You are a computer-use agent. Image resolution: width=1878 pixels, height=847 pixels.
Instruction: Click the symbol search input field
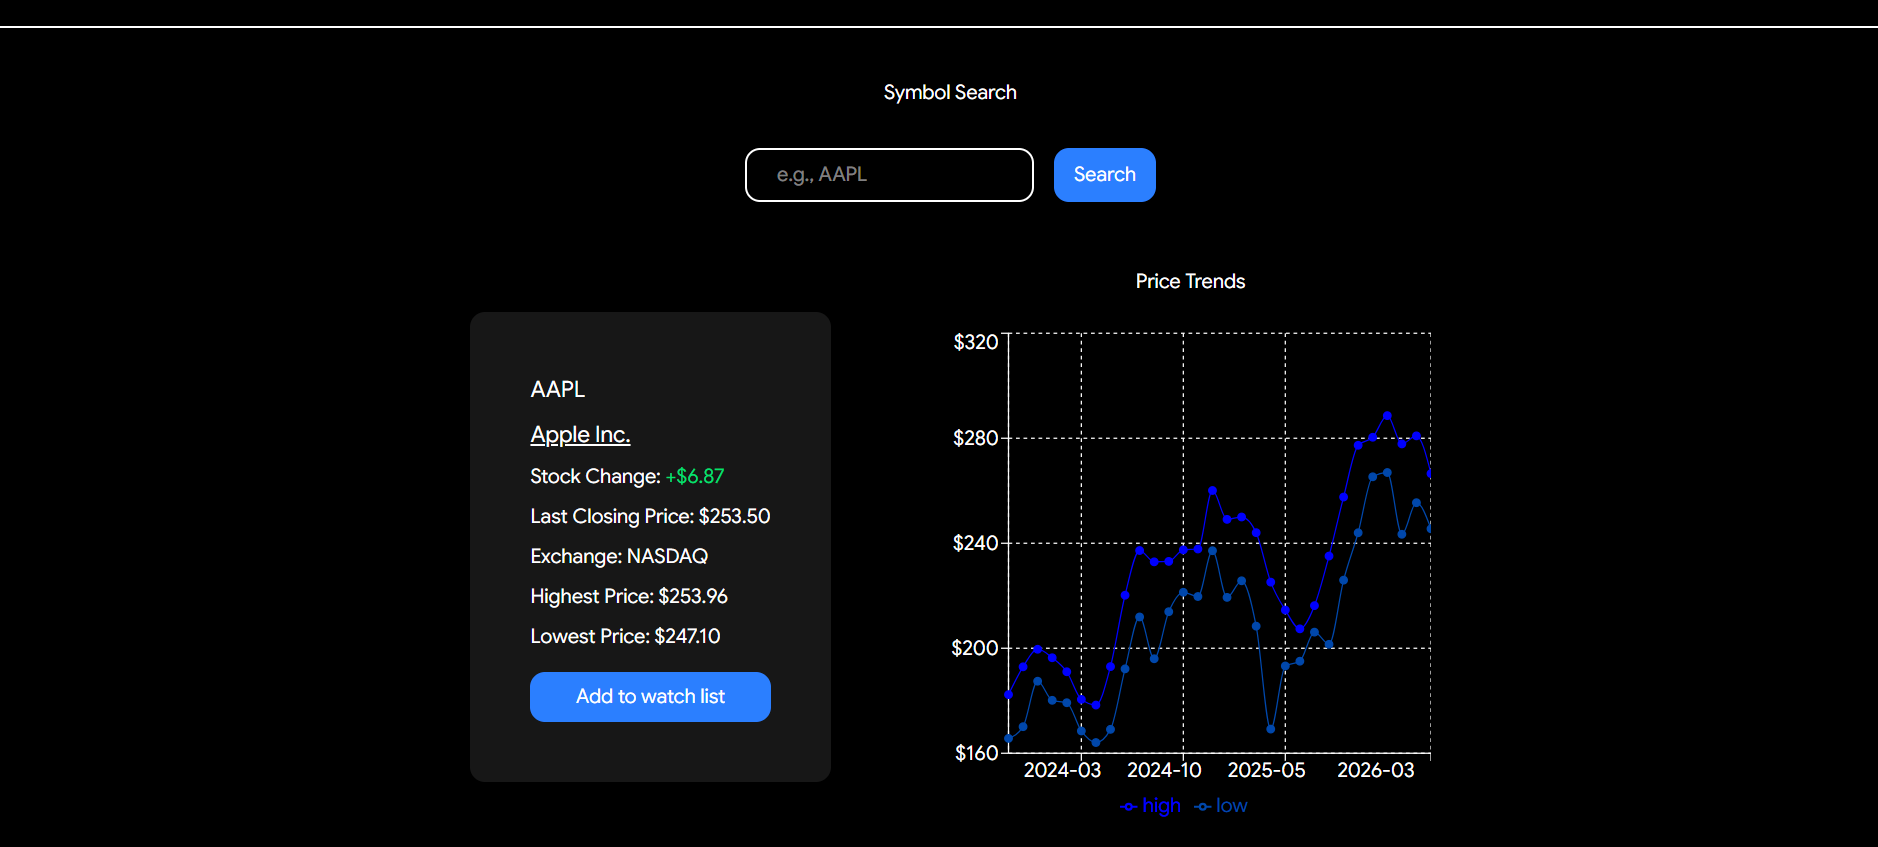[x=889, y=175]
